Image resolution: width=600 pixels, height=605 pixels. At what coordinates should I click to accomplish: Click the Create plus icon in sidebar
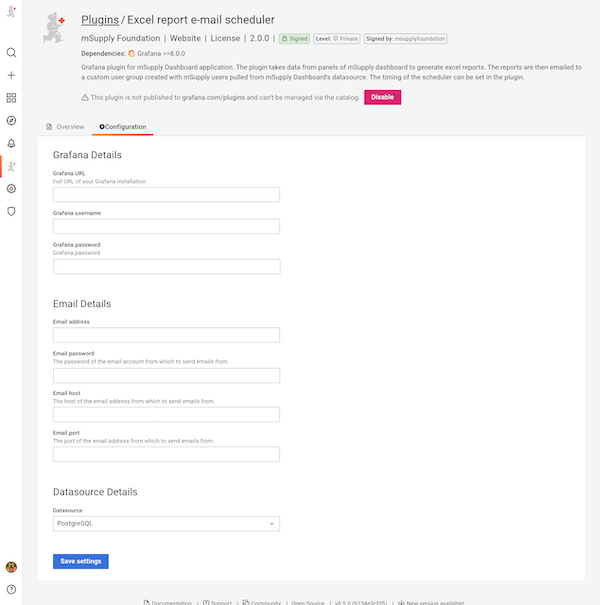[11, 75]
